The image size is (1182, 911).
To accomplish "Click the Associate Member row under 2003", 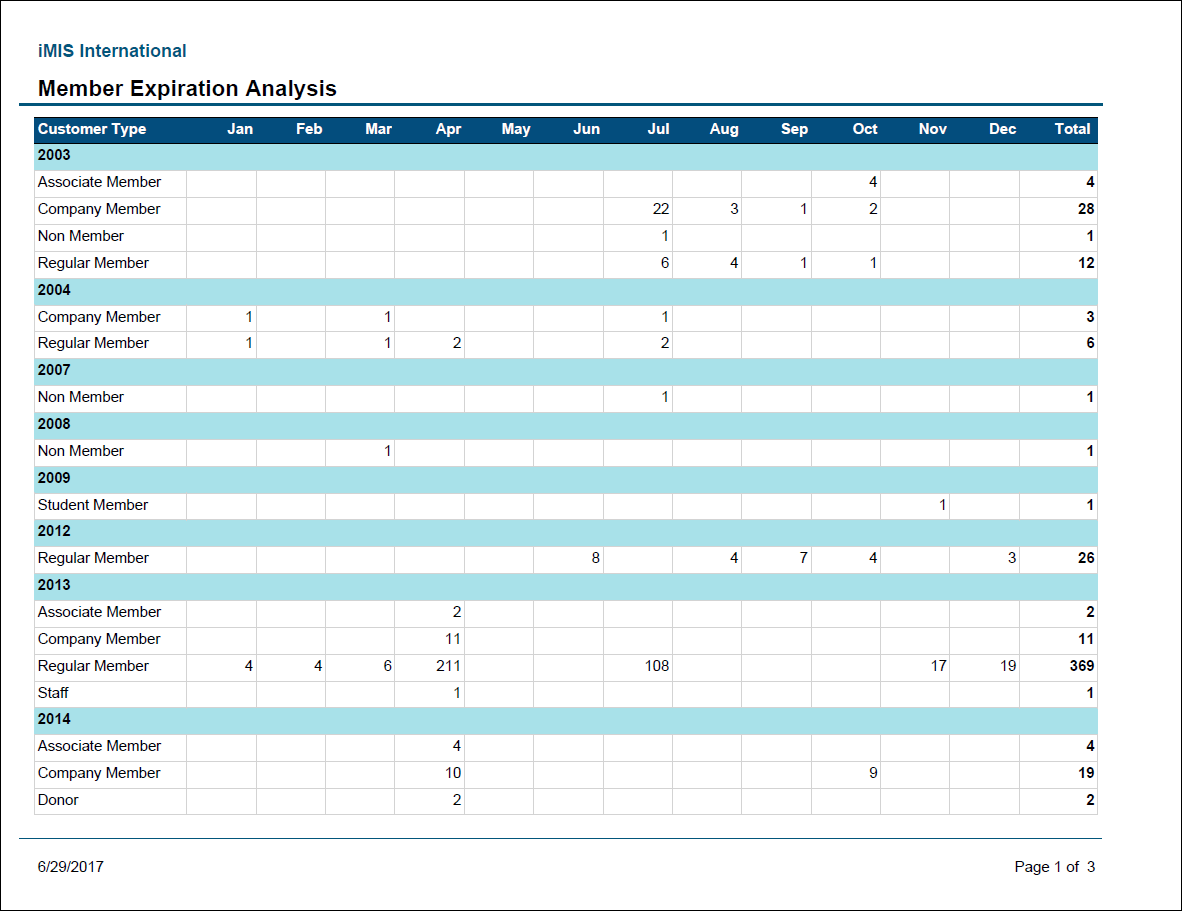I will pos(98,182).
